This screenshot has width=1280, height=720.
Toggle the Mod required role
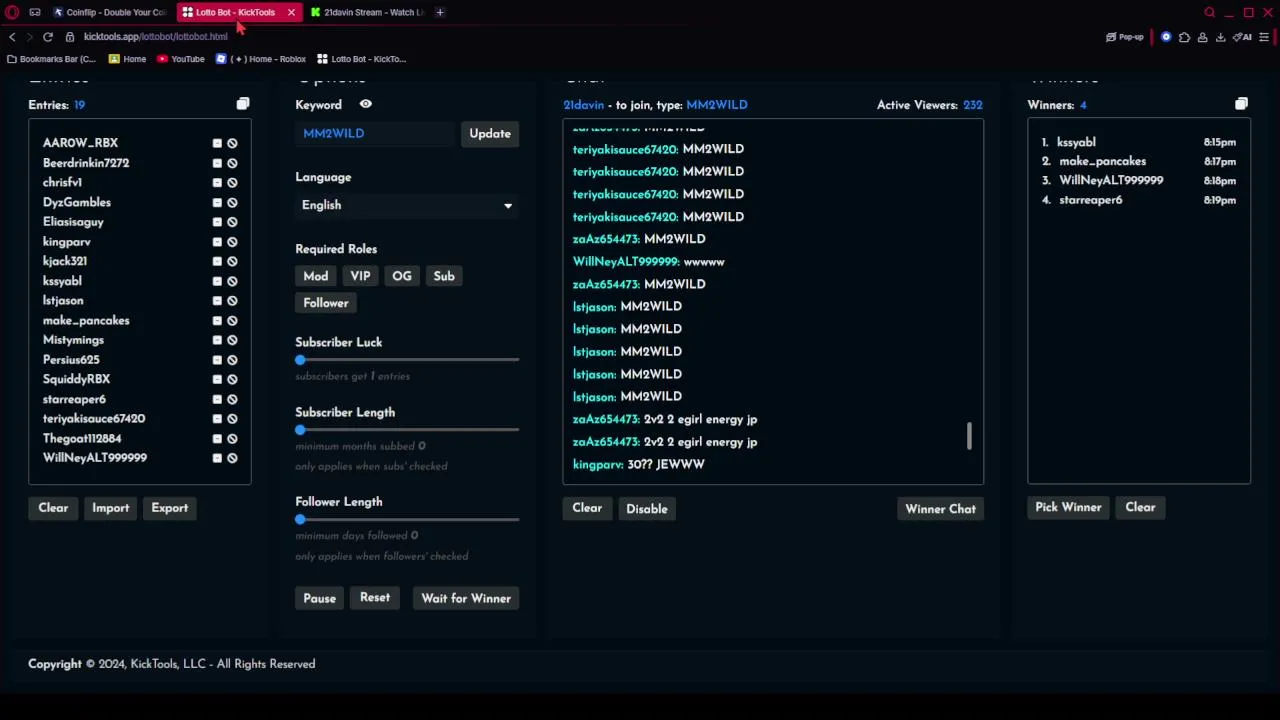[x=316, y=276]
